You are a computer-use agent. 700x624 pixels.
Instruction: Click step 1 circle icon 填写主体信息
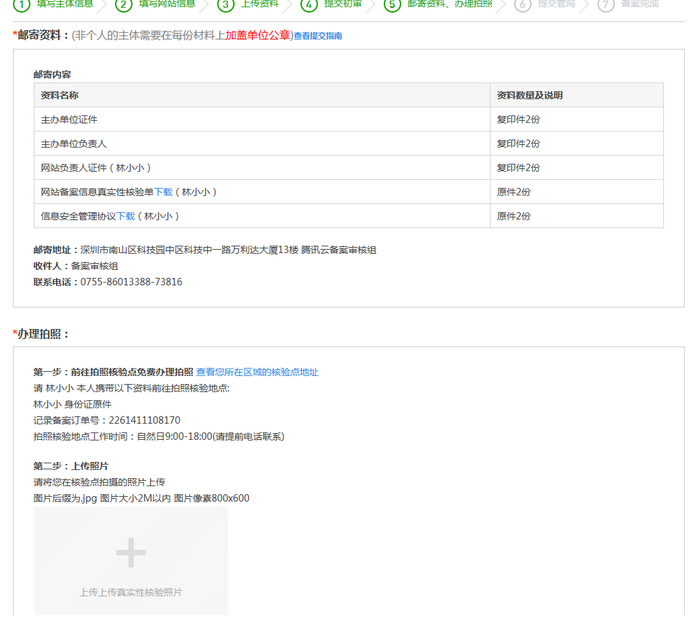tap(21, 4)
